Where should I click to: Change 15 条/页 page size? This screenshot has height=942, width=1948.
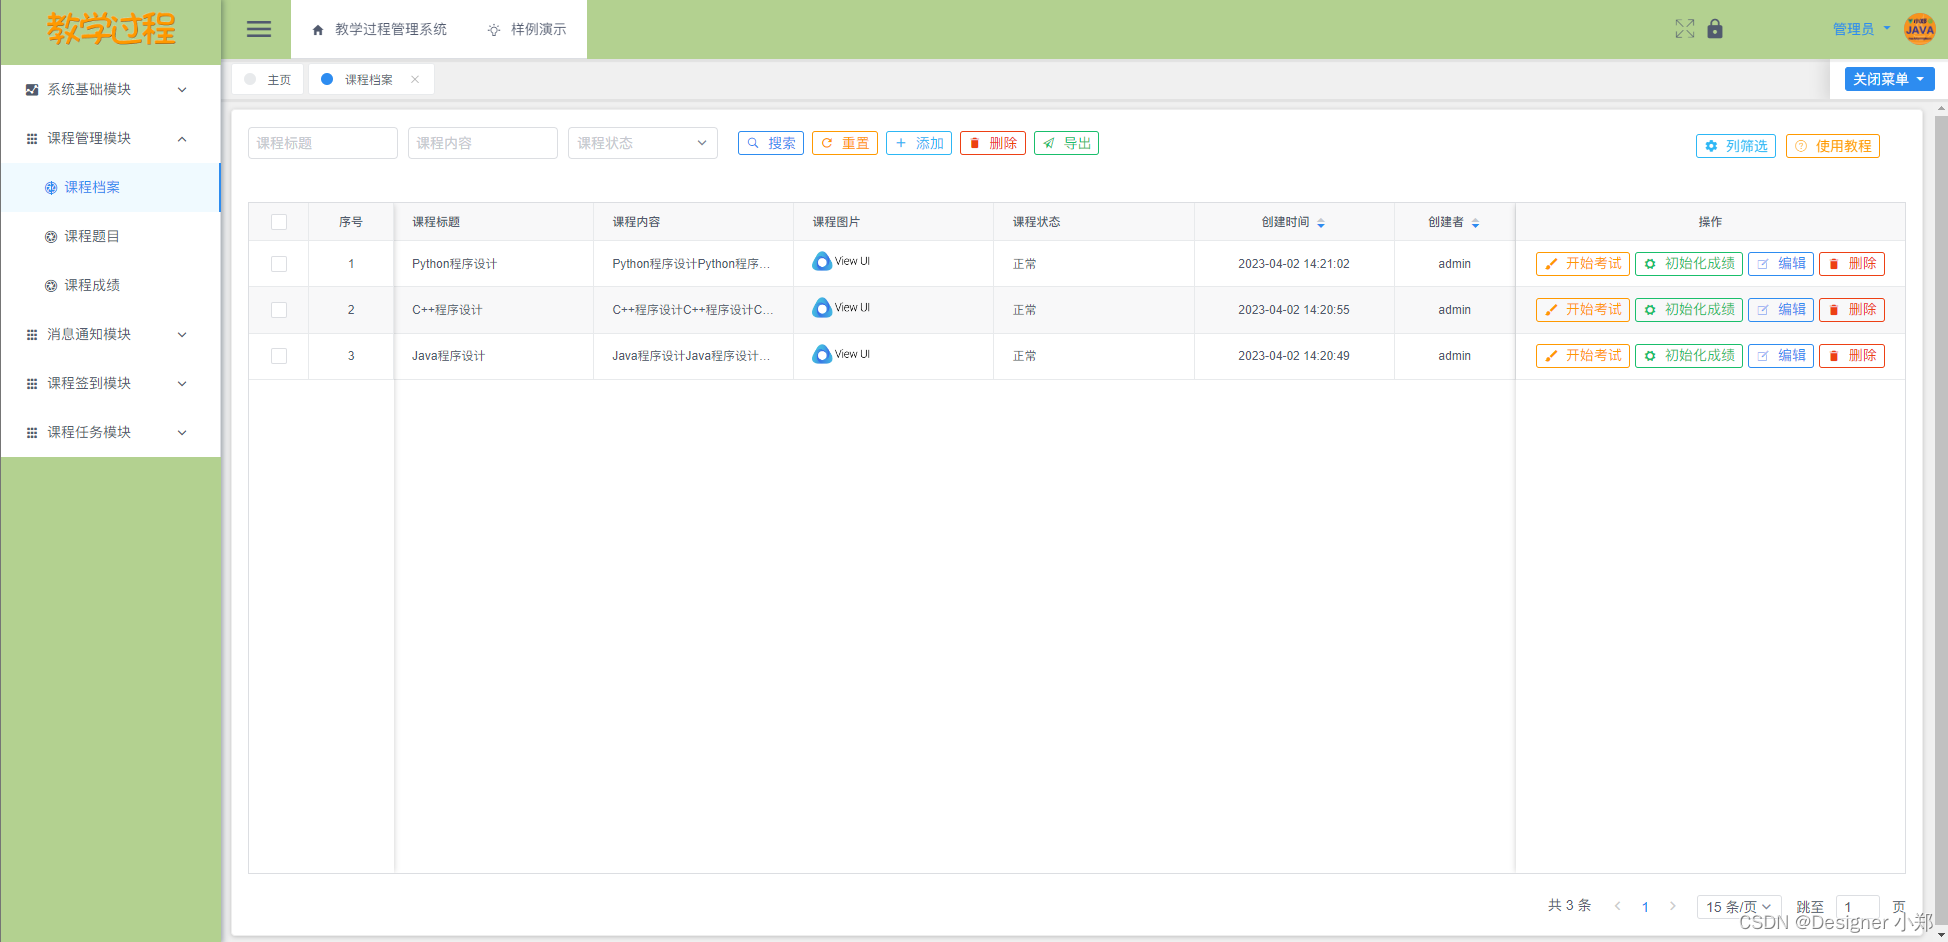(x=1739, y=907)
